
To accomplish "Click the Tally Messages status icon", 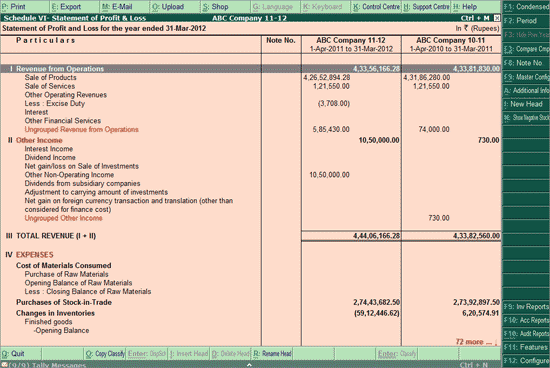I will tap(4, 365).
